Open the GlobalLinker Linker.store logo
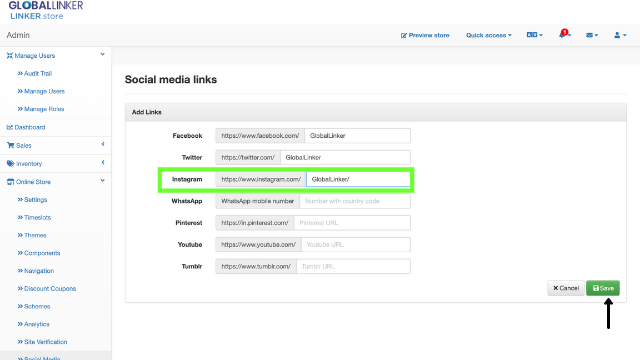This screenshot has height=360, width=640. coord(46,10)
